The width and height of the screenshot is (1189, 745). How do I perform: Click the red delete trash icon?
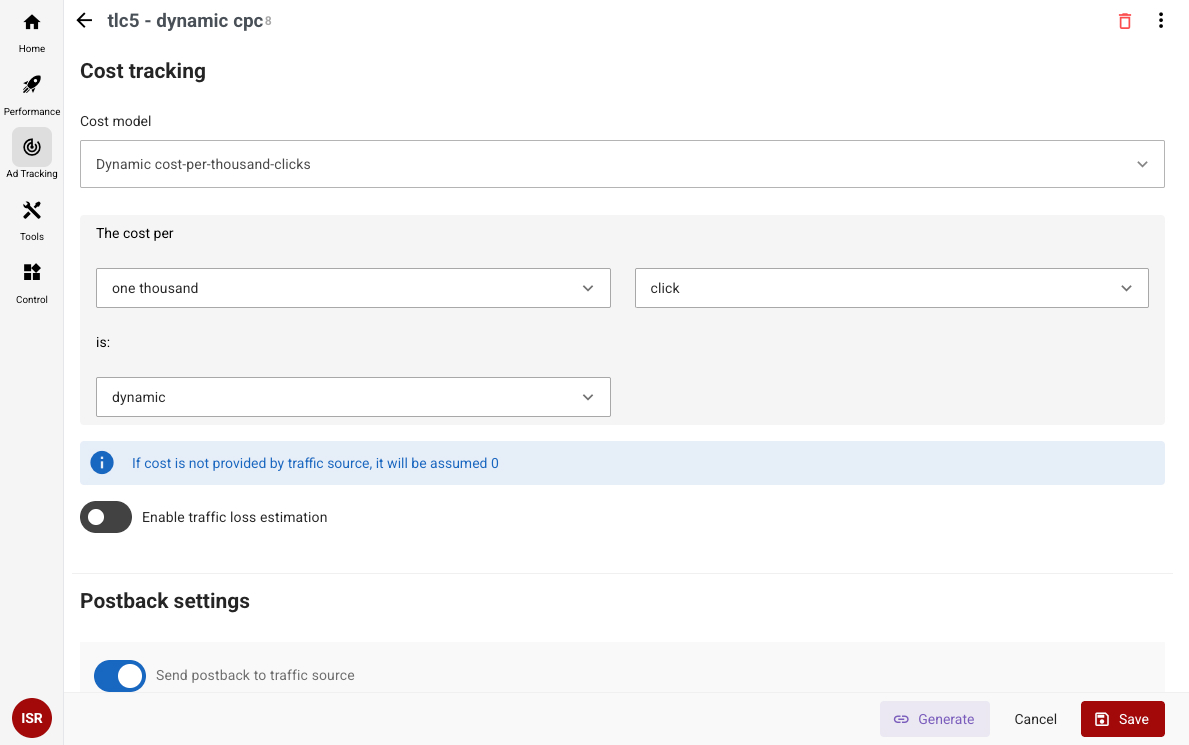pyautogui.click(x=1125, y=21)
